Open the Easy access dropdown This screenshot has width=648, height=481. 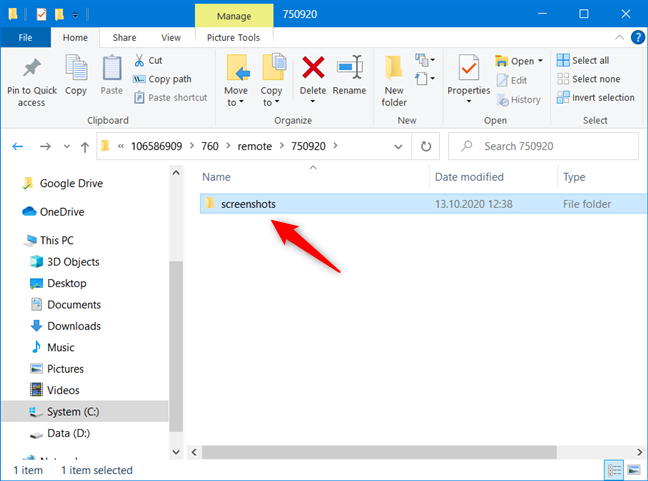pos(425,79)
